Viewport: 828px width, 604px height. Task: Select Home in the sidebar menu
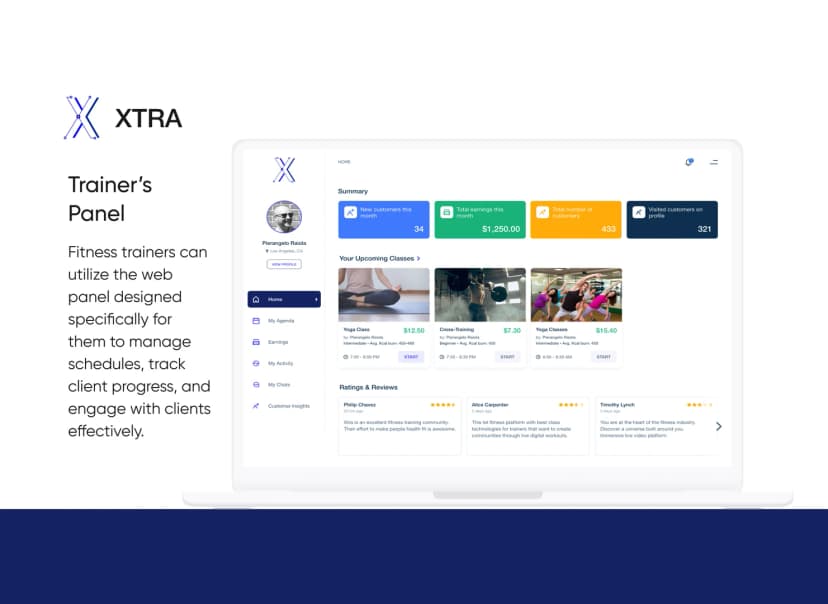pos(284,299)
